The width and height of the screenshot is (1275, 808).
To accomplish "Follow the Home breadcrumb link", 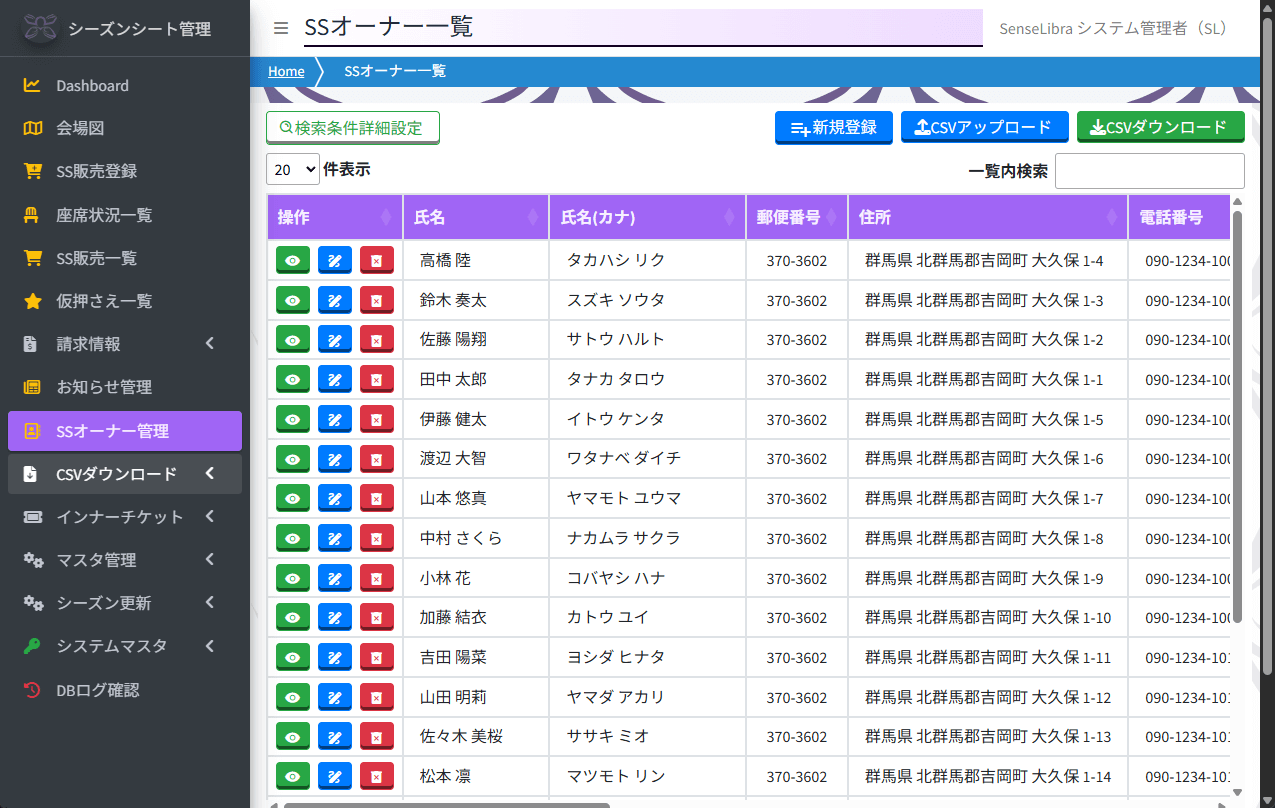I will (x=285, y=71).
